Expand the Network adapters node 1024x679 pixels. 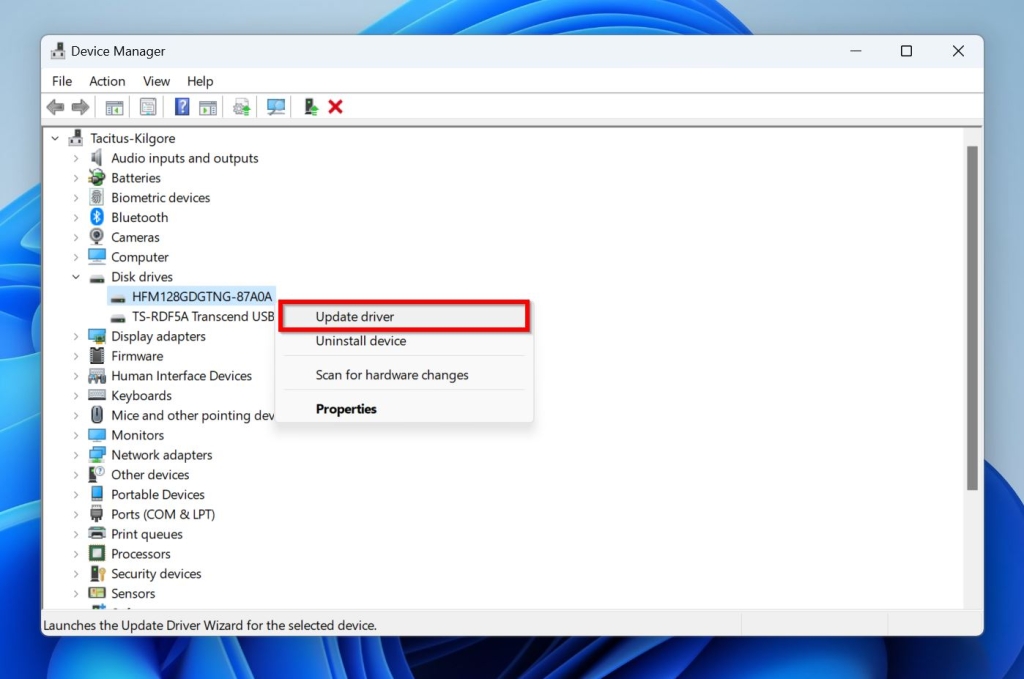[x=77, y=455]
